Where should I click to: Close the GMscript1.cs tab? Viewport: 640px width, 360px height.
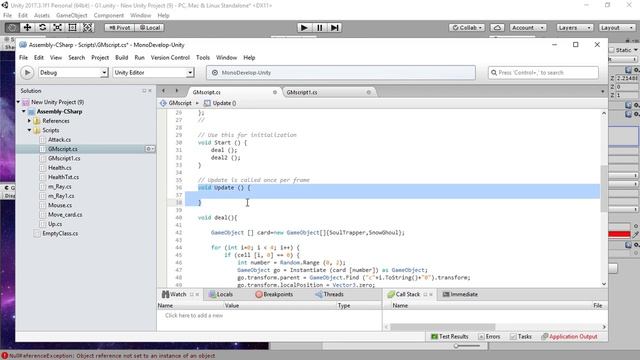tap(369, 92)
